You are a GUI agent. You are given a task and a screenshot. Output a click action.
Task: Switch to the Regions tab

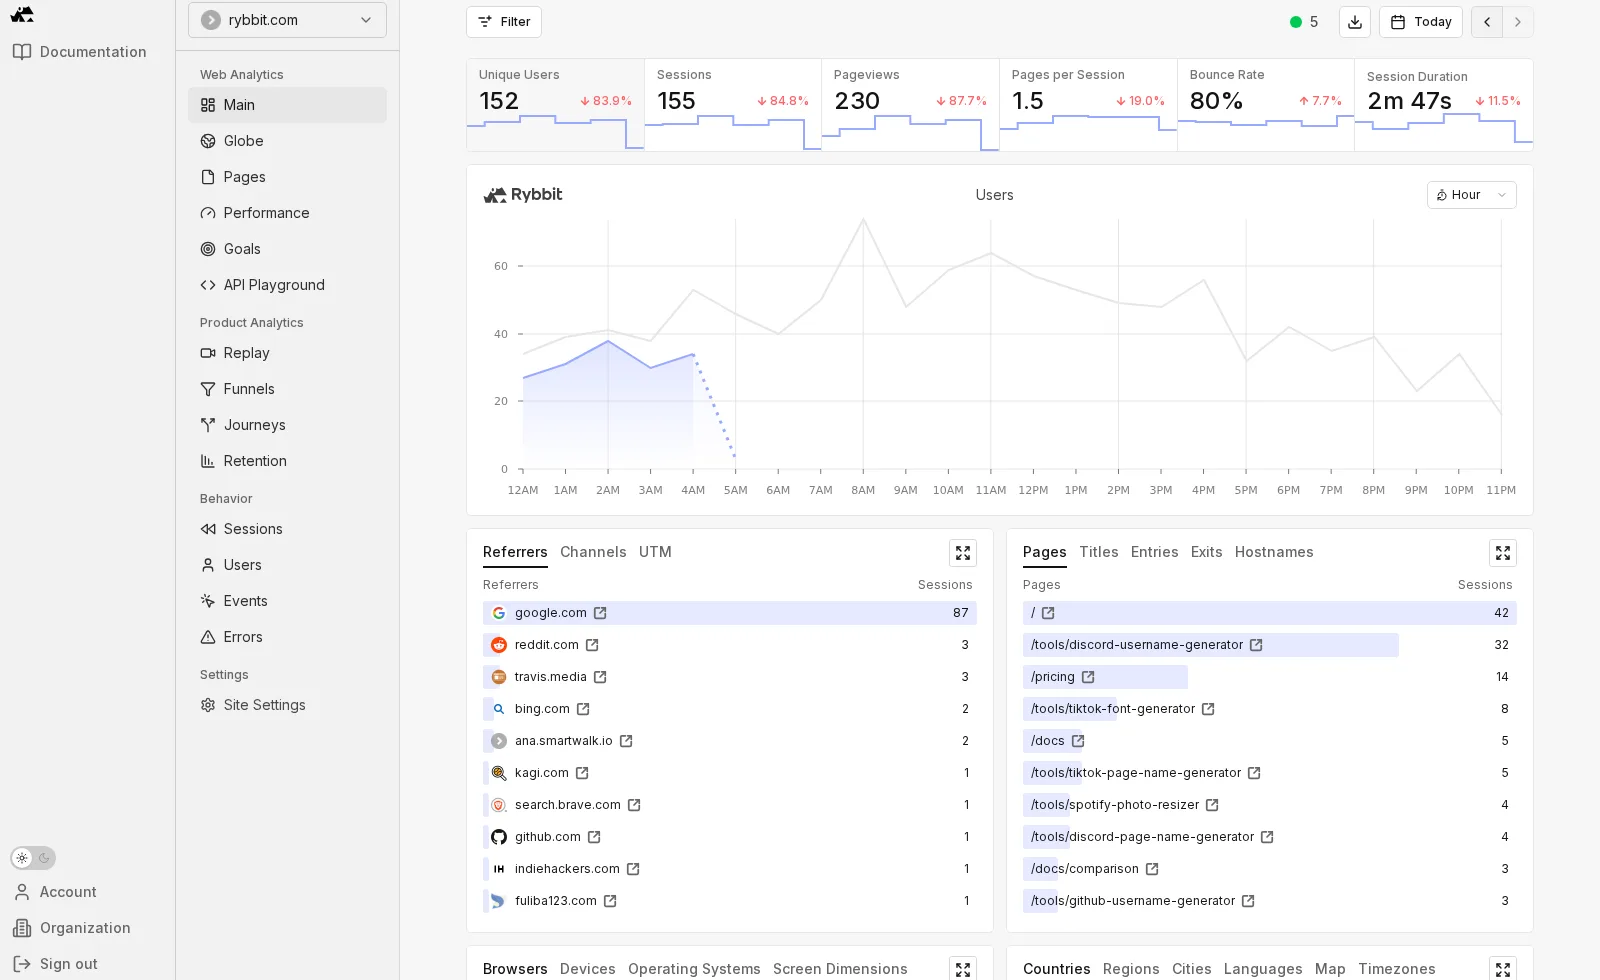point(1131,969)
